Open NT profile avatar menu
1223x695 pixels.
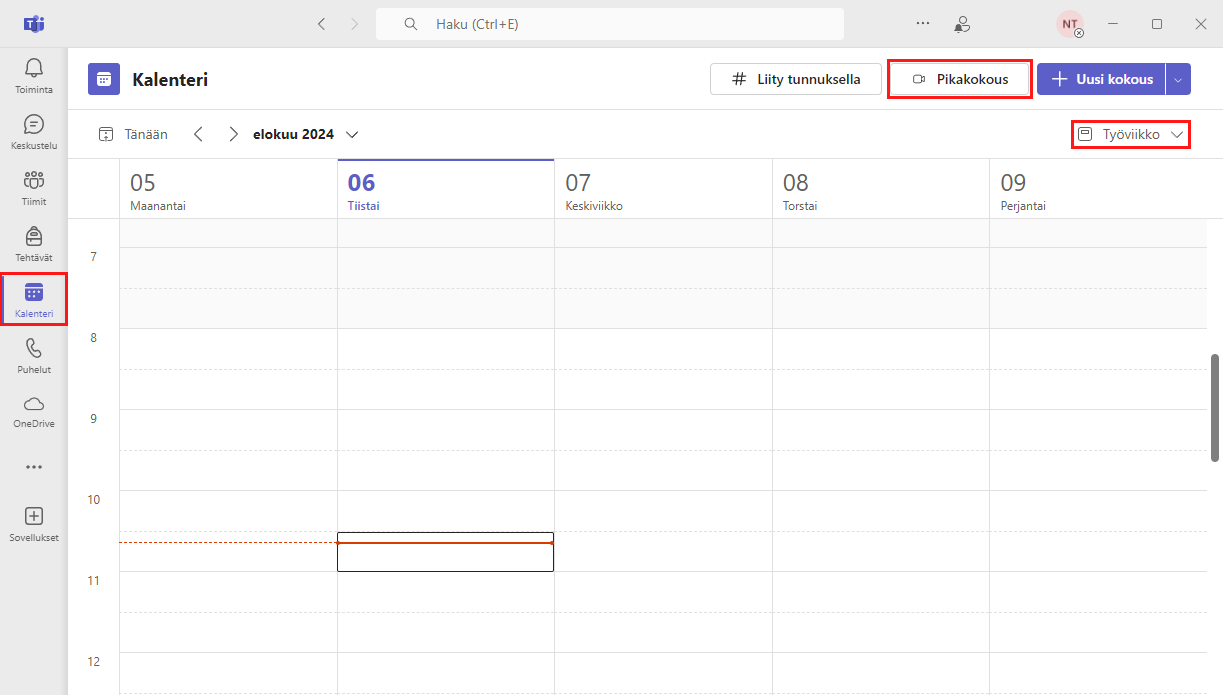click(x=1070, y=24)
